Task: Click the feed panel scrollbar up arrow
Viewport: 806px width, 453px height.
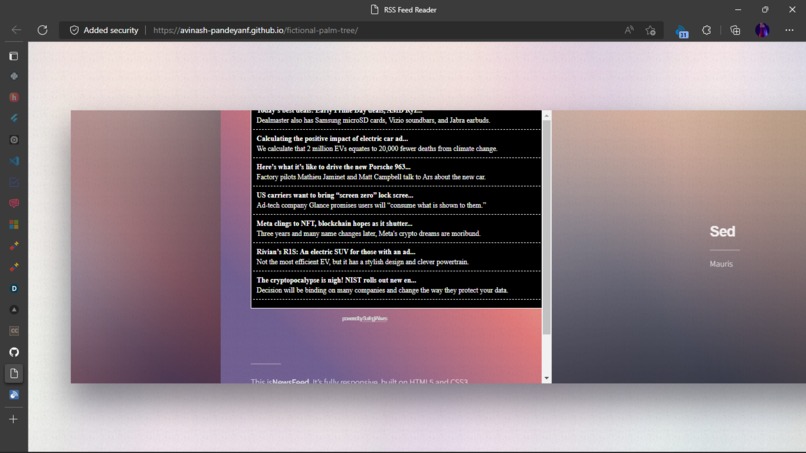Action: [546, 116]
